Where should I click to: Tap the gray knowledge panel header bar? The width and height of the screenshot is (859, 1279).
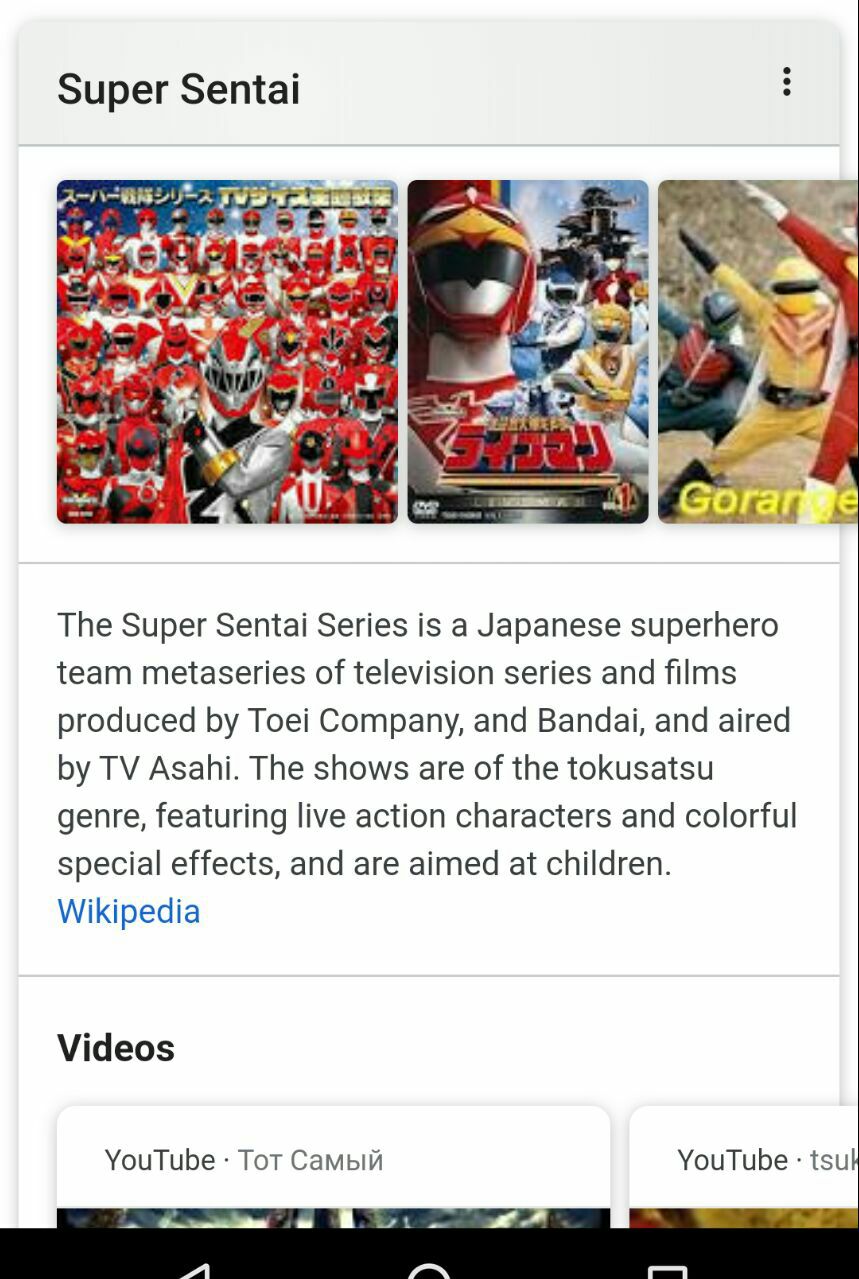click(428, 85)
